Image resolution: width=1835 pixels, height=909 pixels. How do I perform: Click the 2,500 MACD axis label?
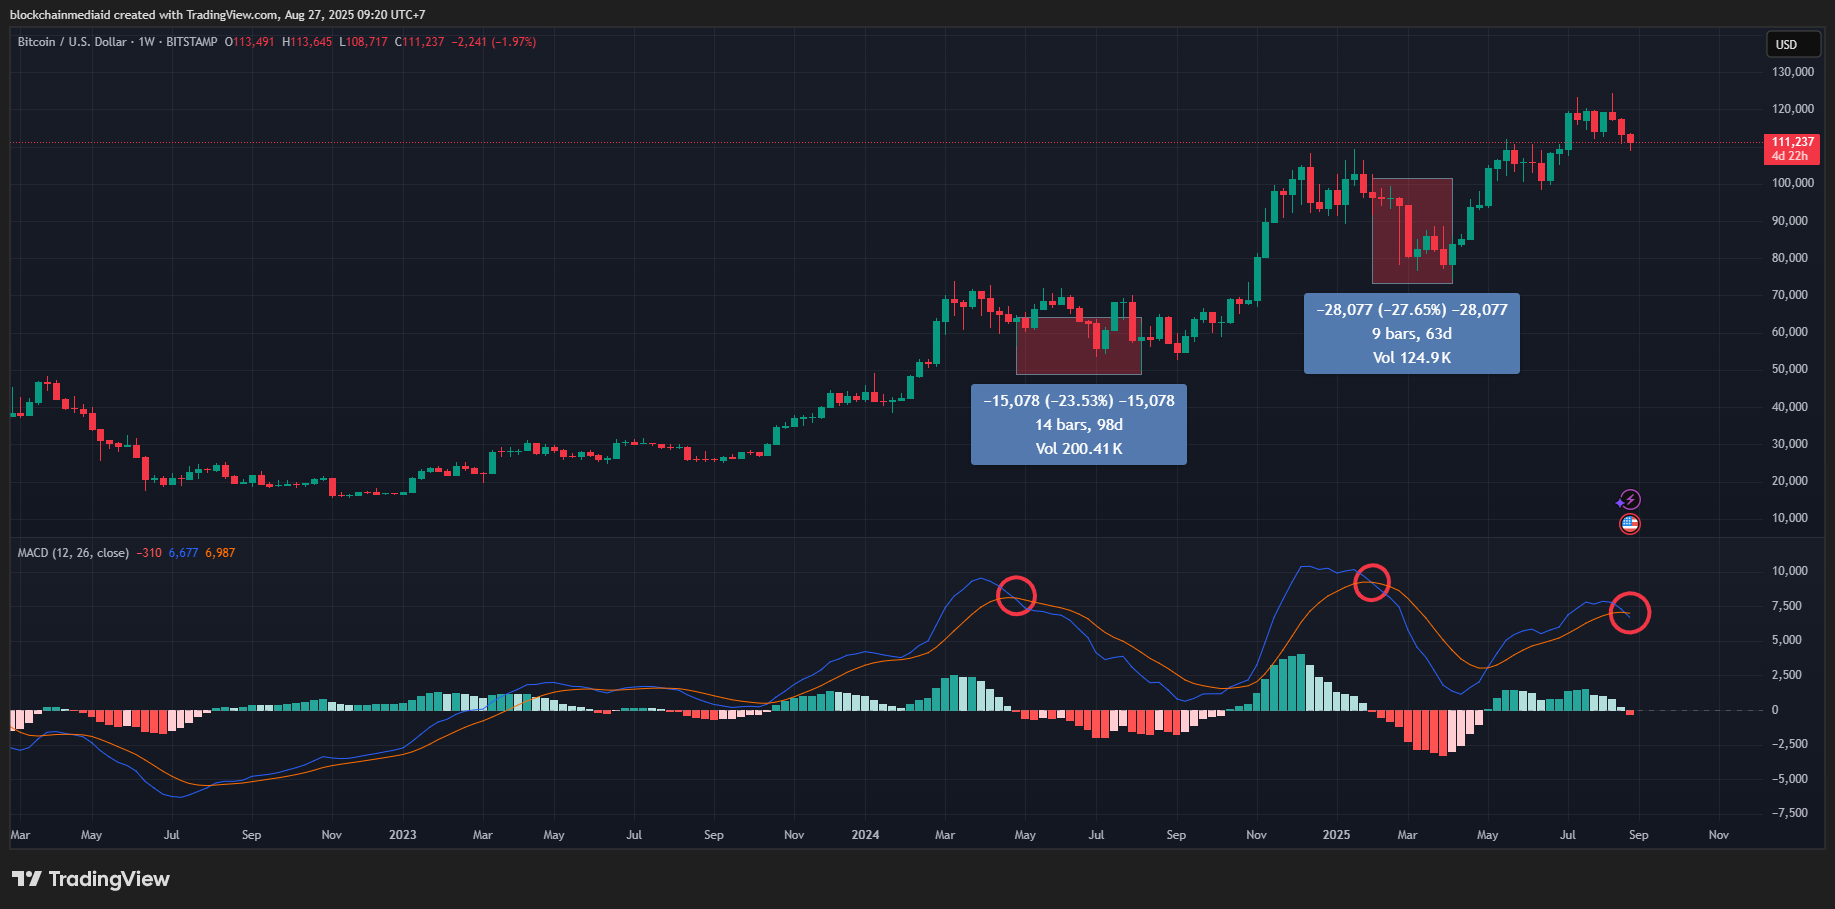1787,675
